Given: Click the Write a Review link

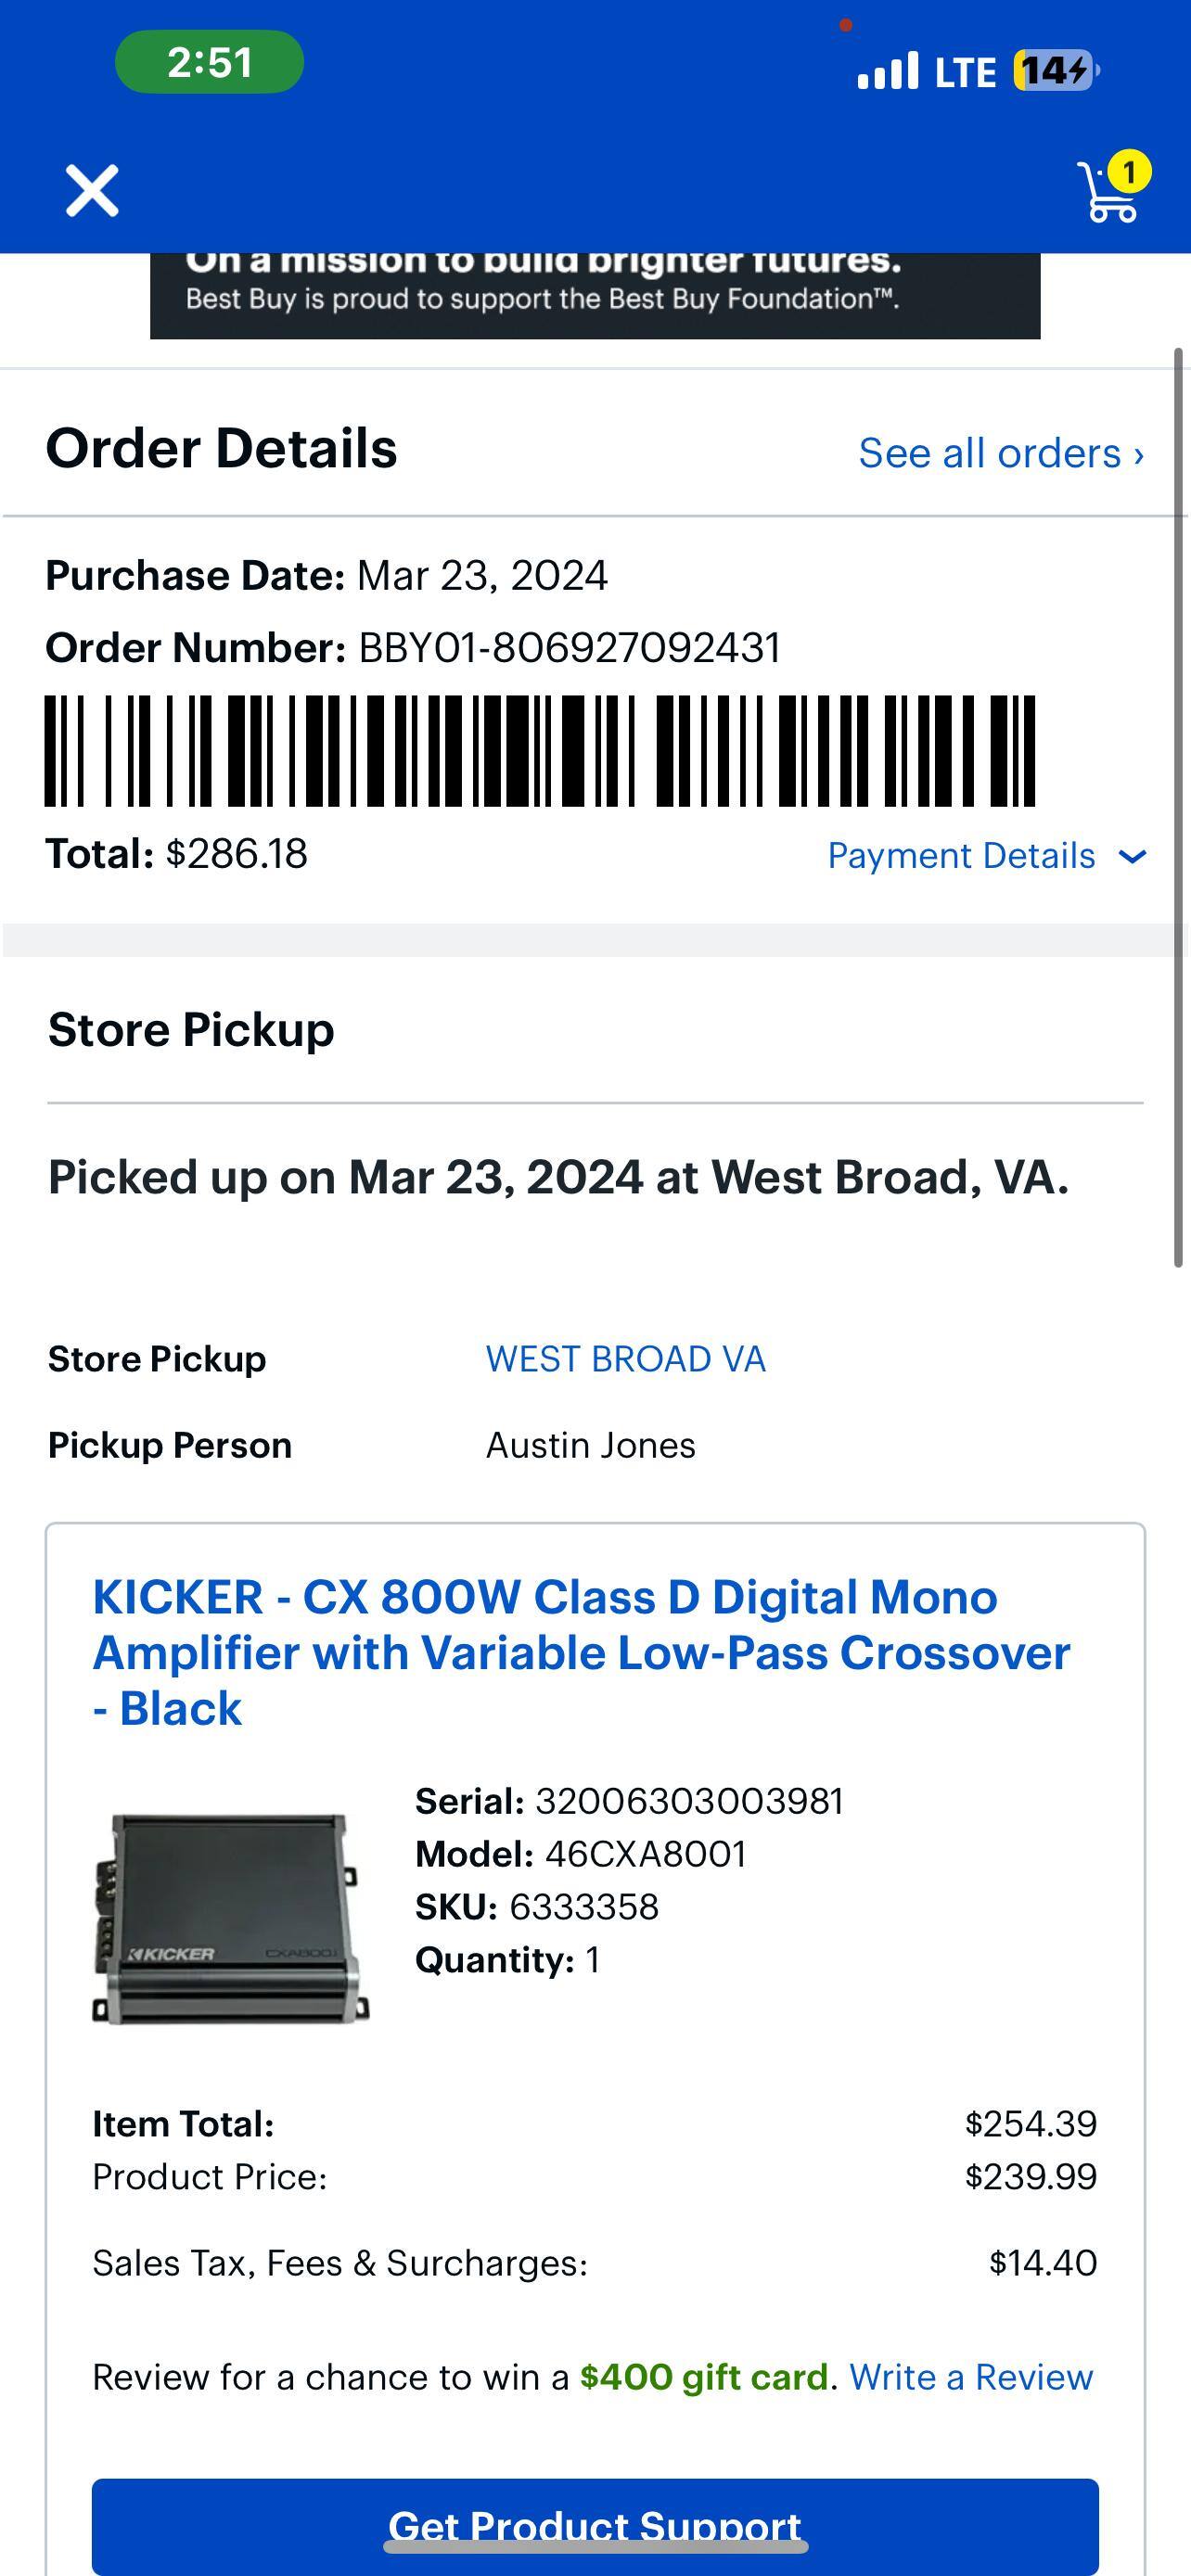Looking at the screenshot, I should (971, 2377).
